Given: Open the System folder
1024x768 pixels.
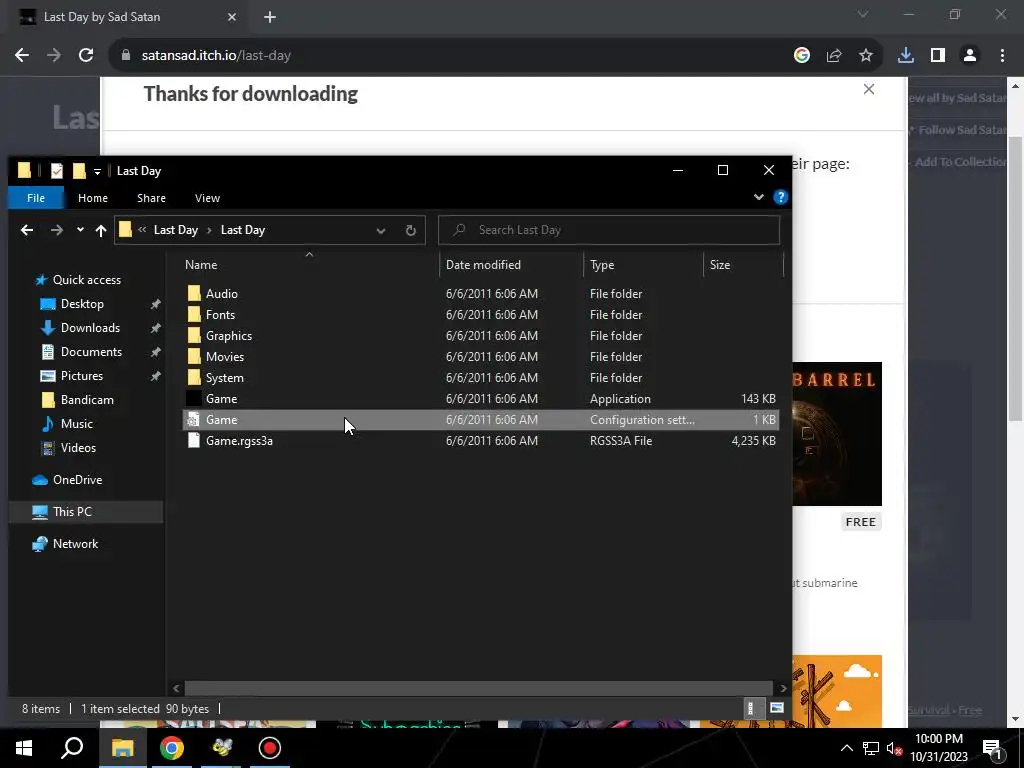Looking at the screenshot, I should click(x=224, y=377).
